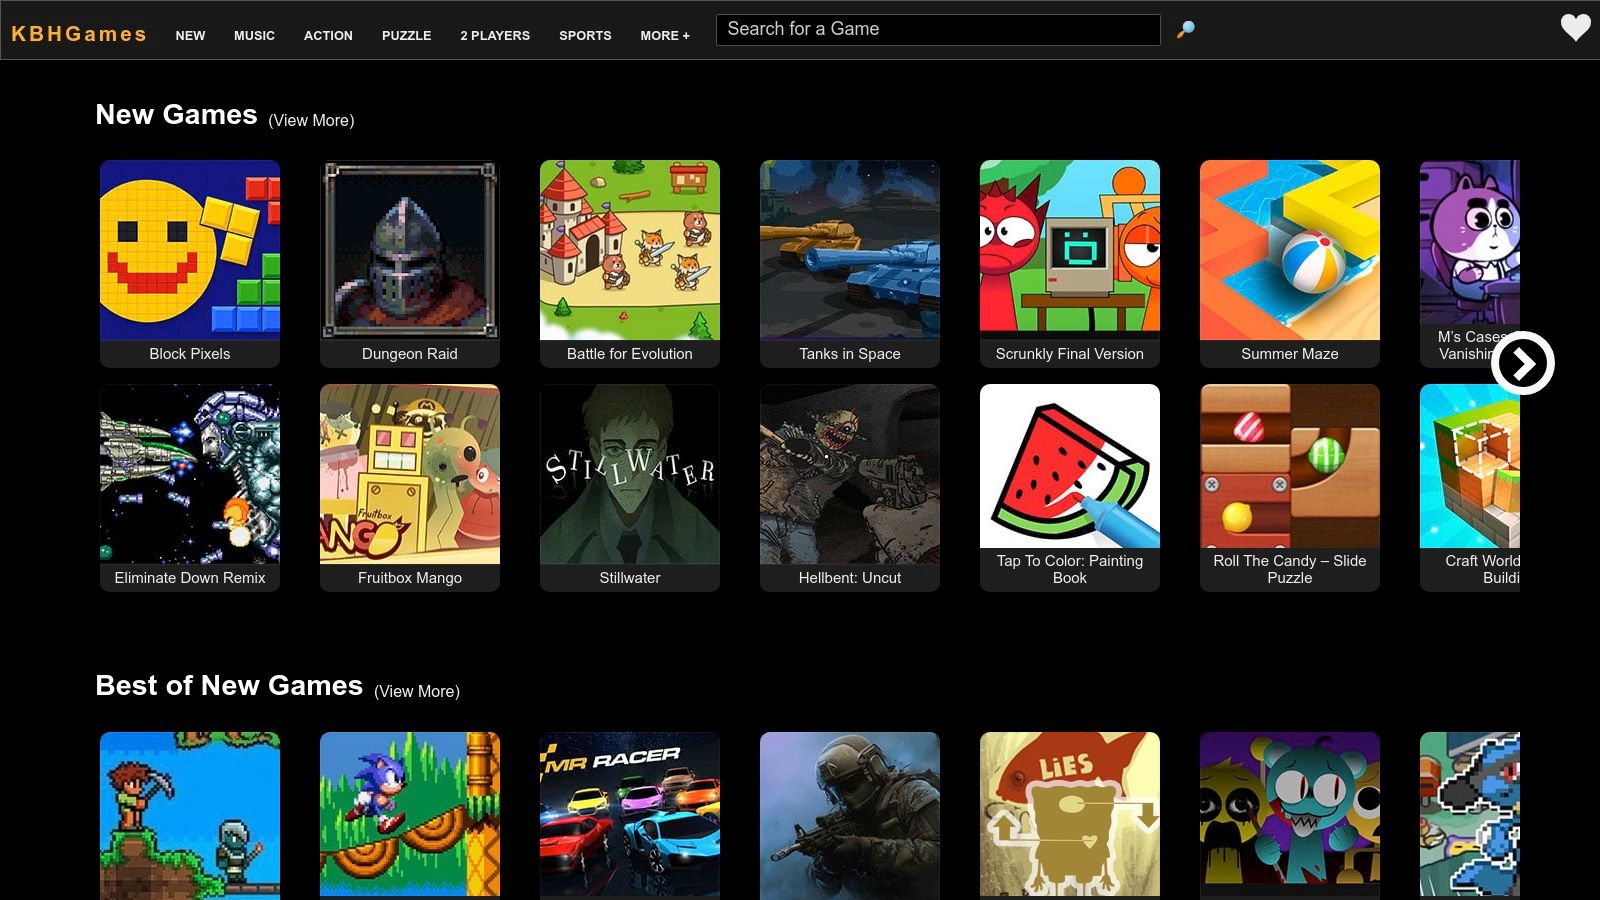This screenshot has width=1600, height=900.
Task: Click the search magnifier icon
Action: 1185,30
